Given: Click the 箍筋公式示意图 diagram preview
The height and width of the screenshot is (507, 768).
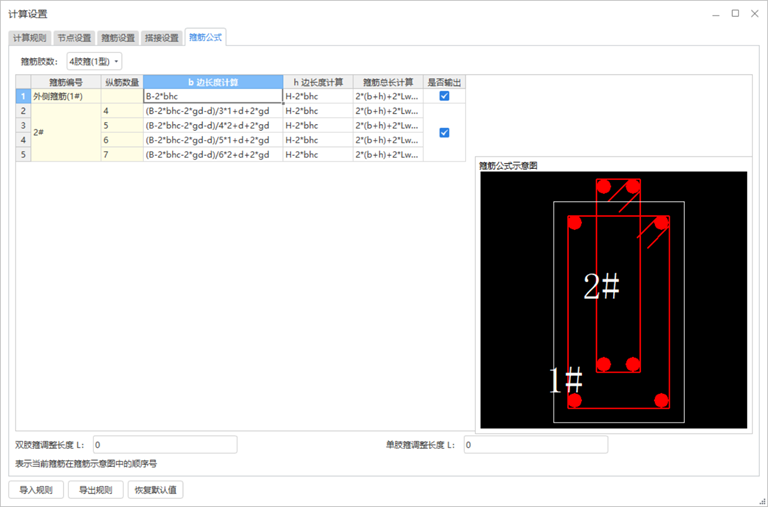Looking at the screenshot, I should (x=613, y=300).
